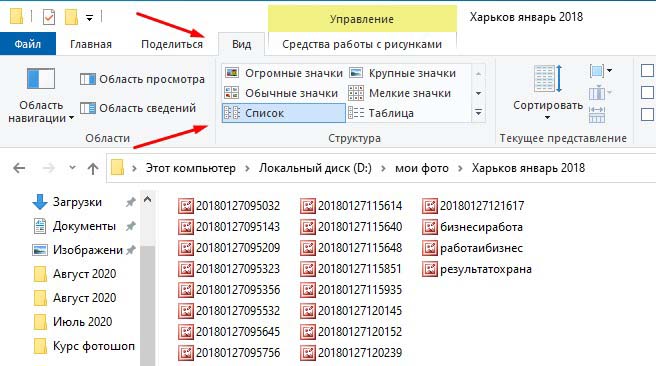Tick the bottom checkbox in the ribbon
656x366 pixels.
tap(648, 114)
